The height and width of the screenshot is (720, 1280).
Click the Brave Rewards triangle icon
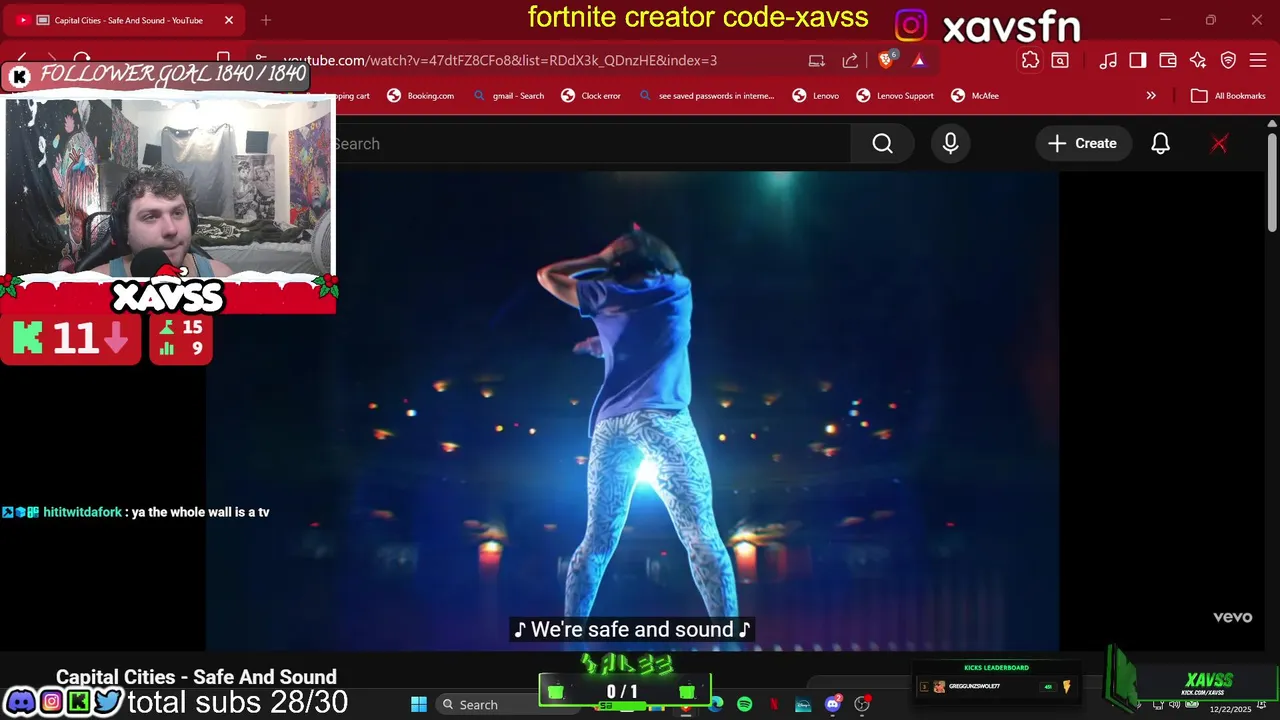pyautogui.click(x=919, y=61)
